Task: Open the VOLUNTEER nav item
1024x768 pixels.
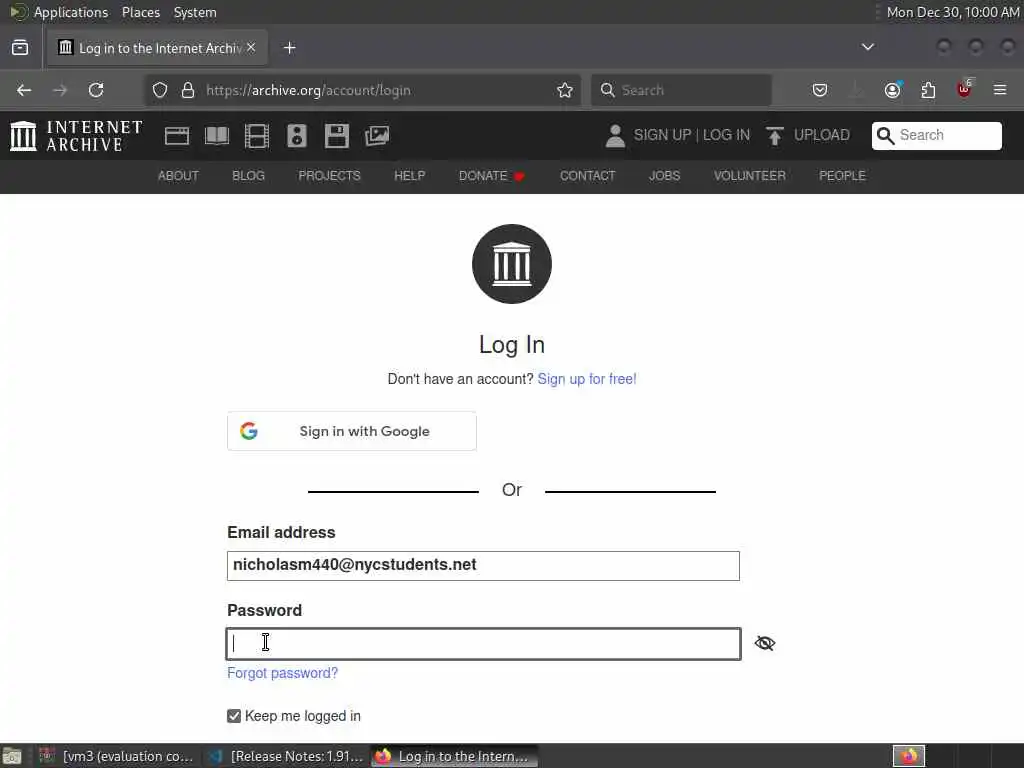Action: click(750, 176)
